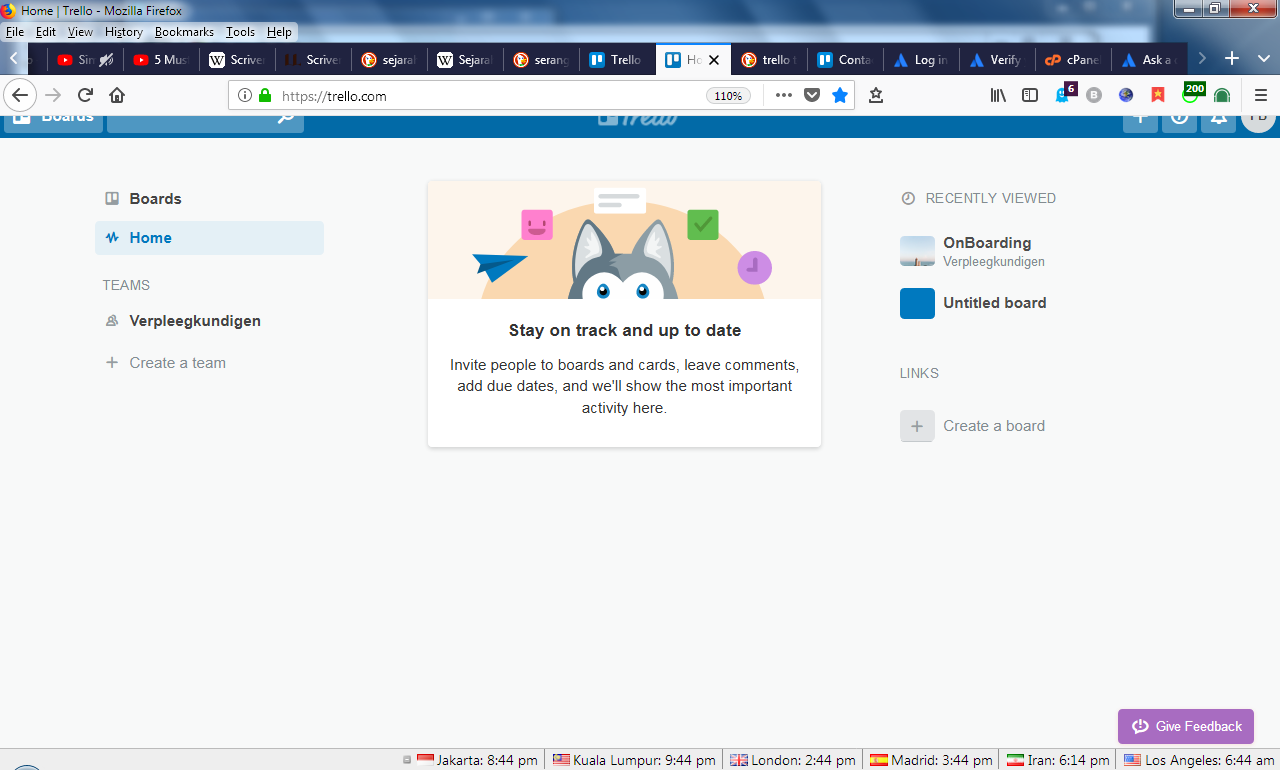Image resolution: width=1280 pixels, height=770 pixels.
Task: Toggle the blue bookmark star
Action: click(x=840, y=95)
